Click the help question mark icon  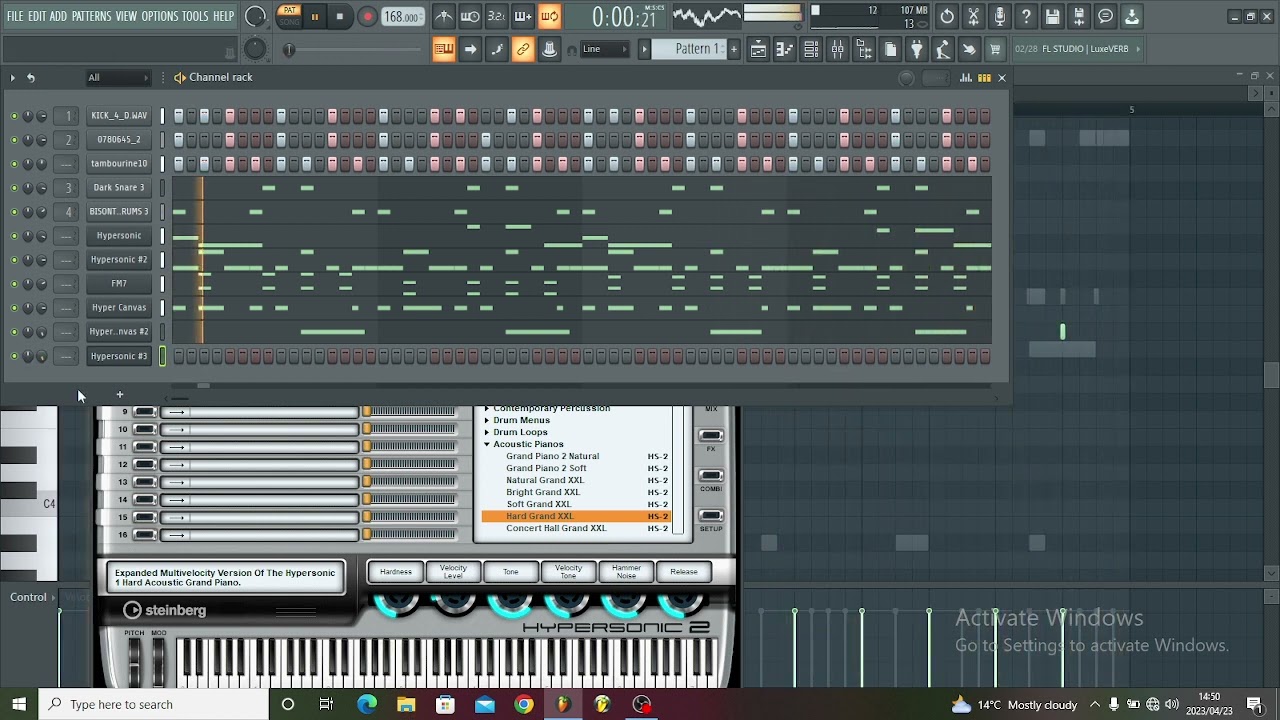pyautogui.click(x=1026, y=16)
